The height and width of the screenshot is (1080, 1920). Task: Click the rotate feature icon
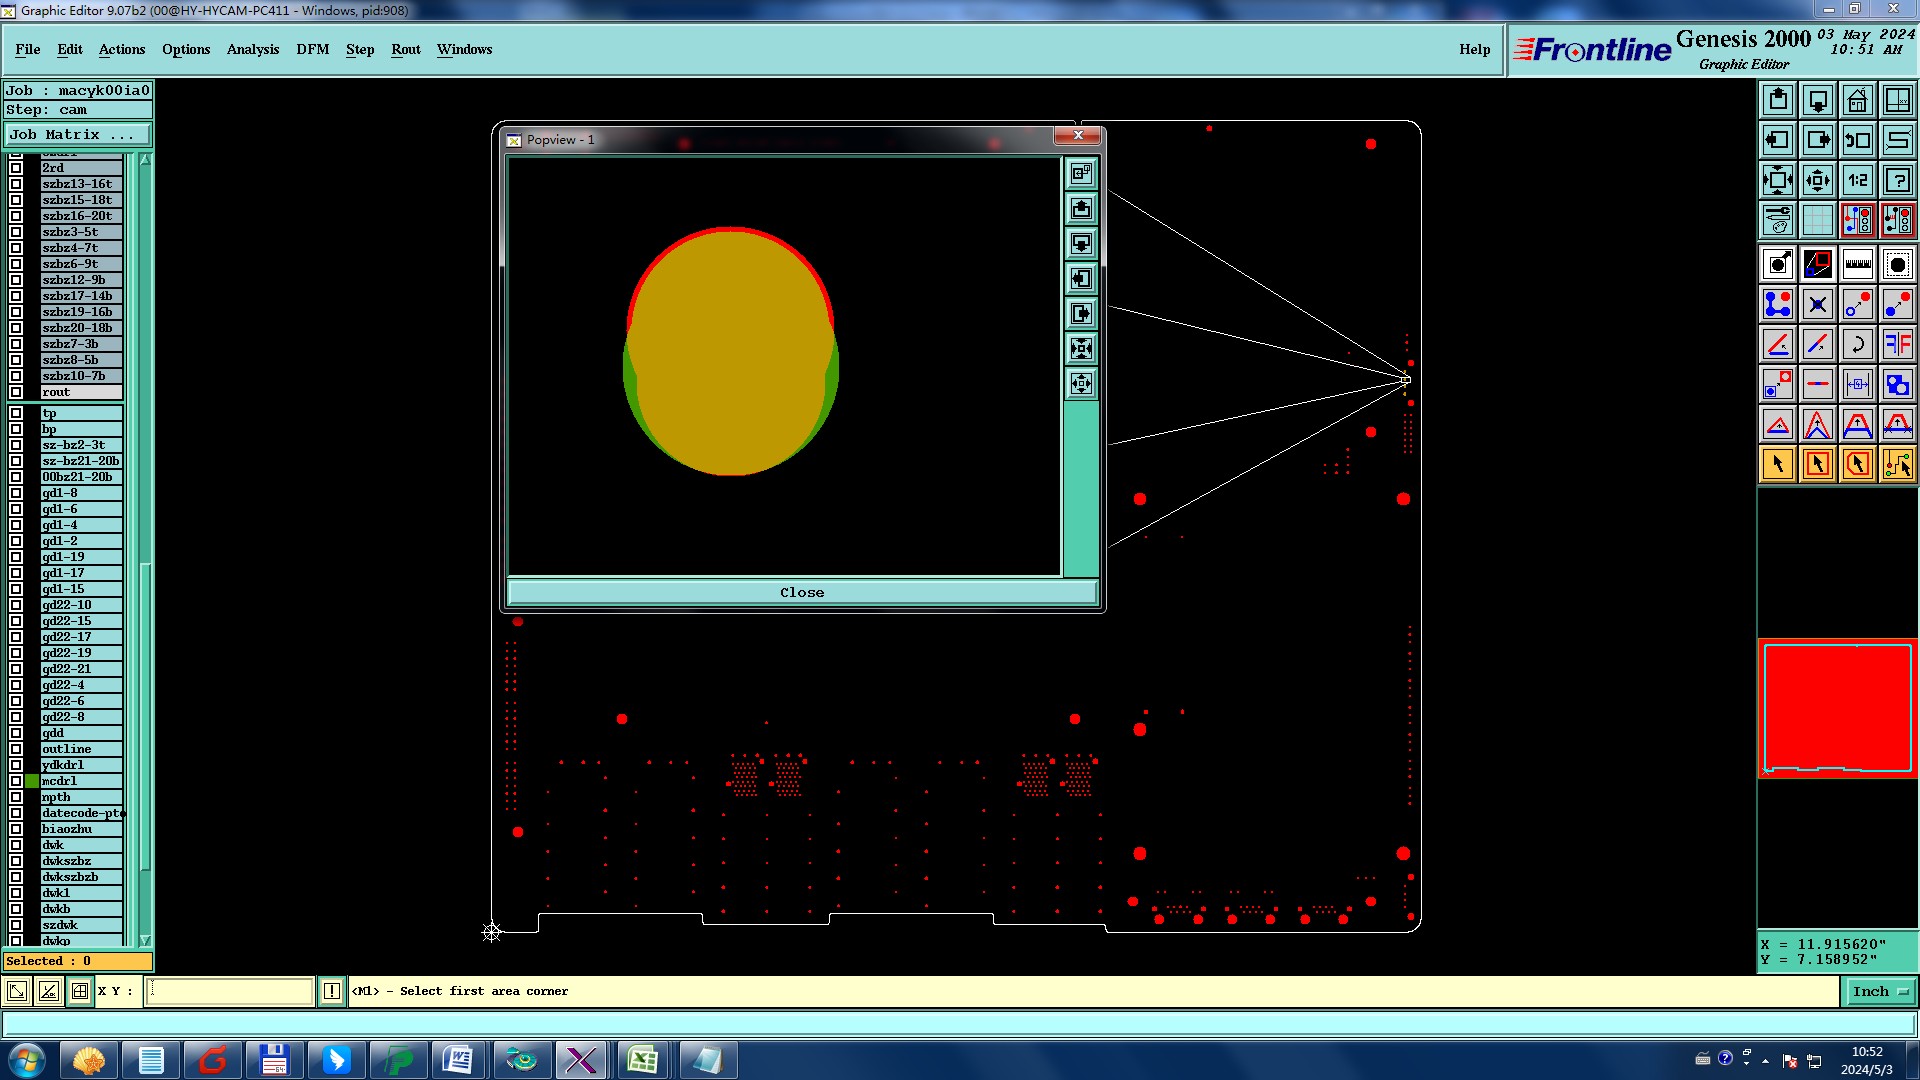(x=1857, y=344)
